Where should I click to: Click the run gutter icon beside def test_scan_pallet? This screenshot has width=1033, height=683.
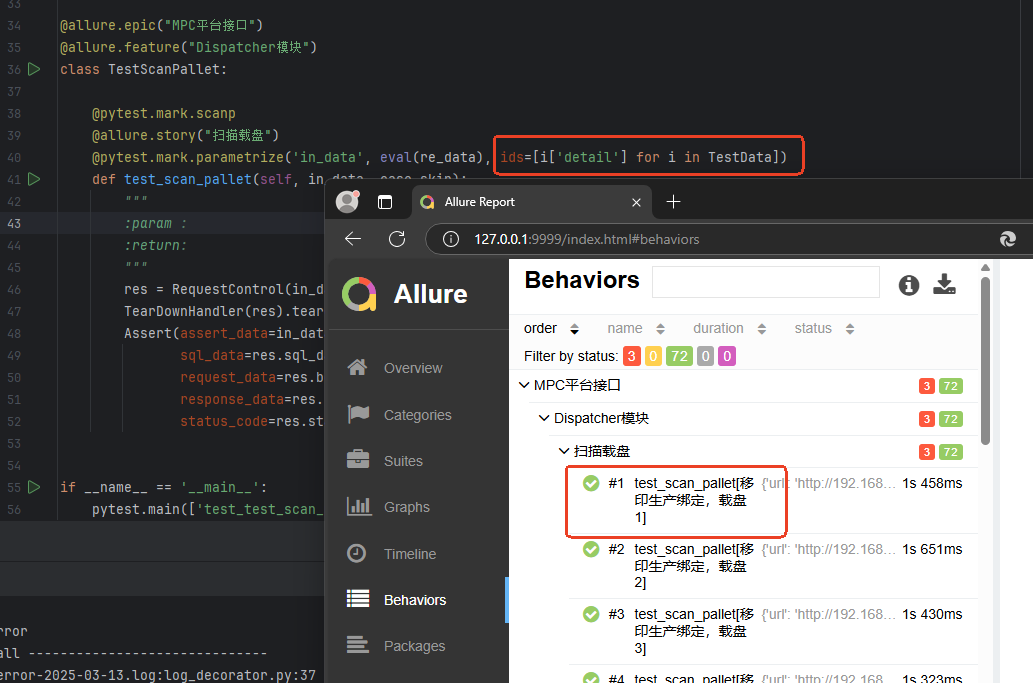coord(34,179)
